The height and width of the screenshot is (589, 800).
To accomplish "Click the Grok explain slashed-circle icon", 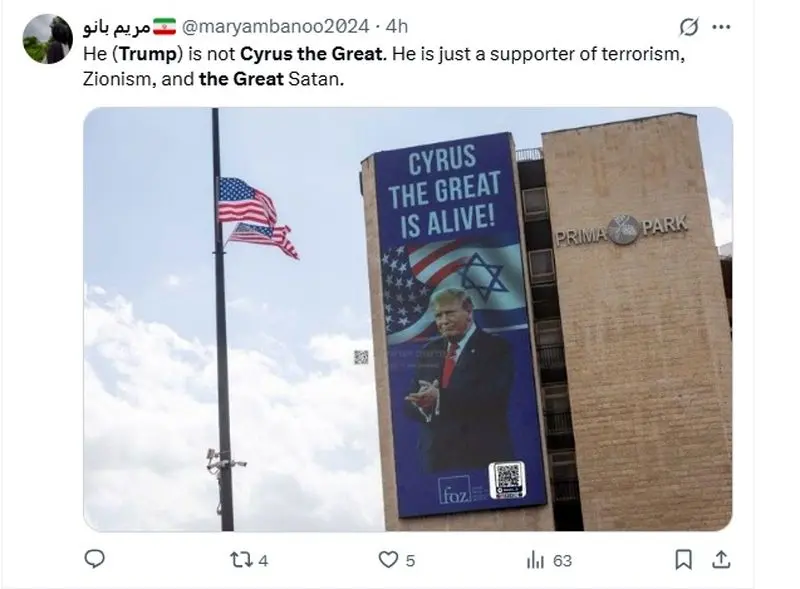I will click(688, 27).
